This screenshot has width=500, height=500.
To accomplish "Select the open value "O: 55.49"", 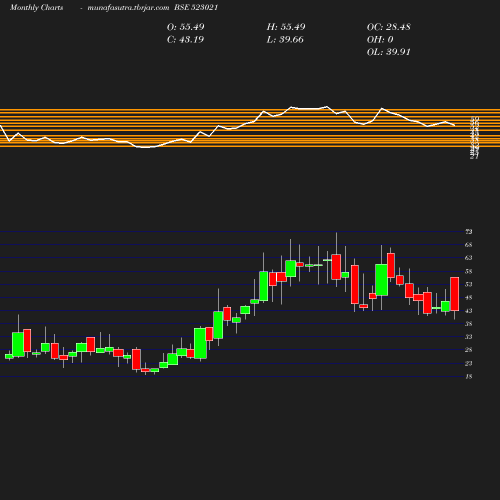I will (186, 27).
